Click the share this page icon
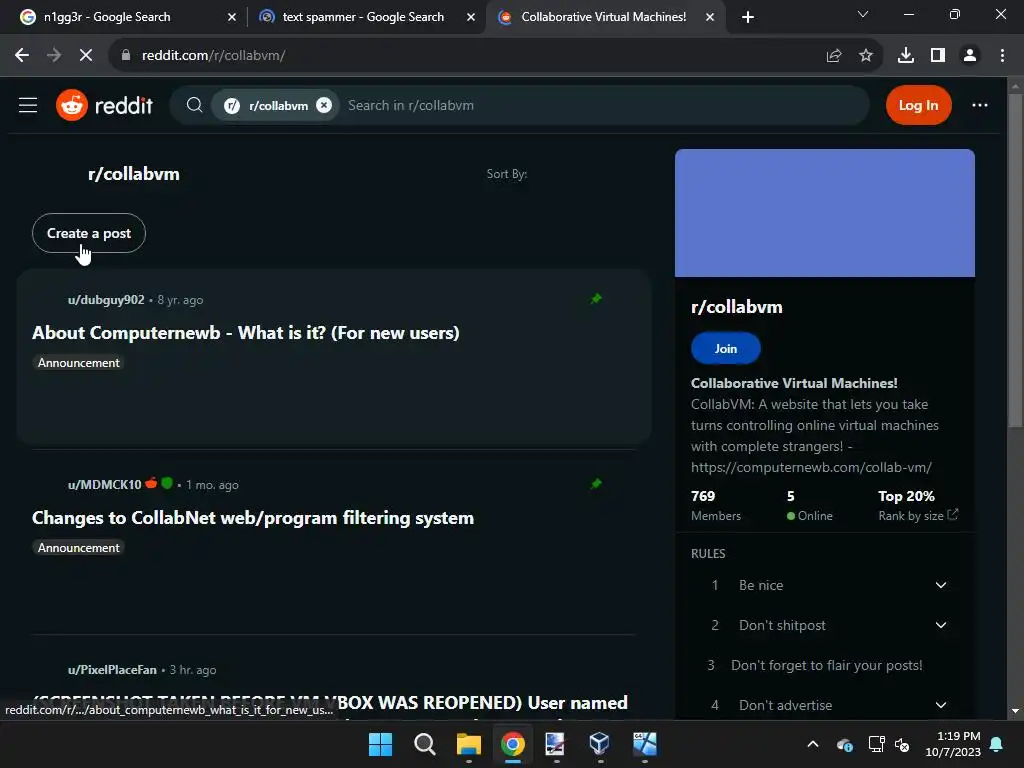 pyautogui.click(x=834, y=56)
